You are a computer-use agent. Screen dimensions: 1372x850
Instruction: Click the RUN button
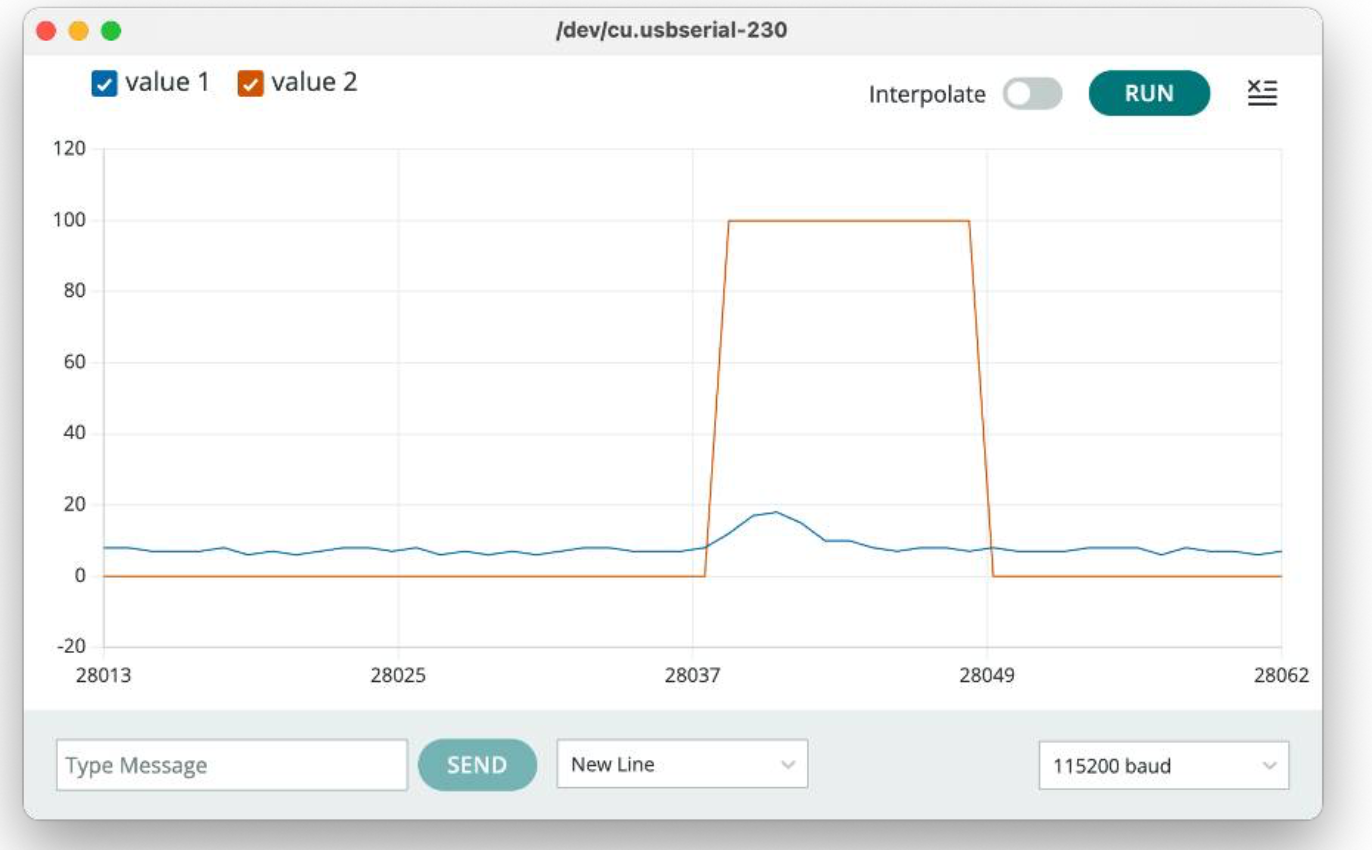1149,93
